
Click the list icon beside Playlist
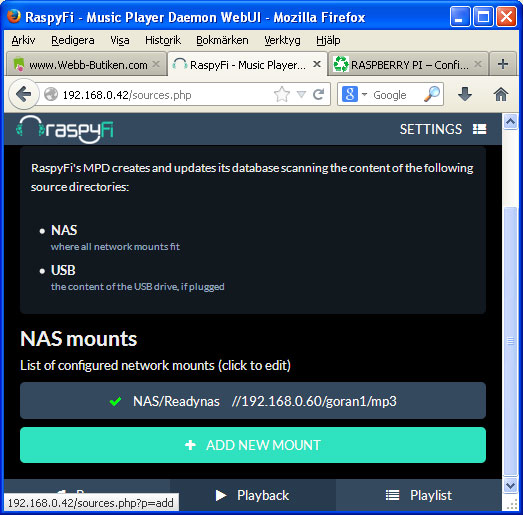click(x=393, y=495)
